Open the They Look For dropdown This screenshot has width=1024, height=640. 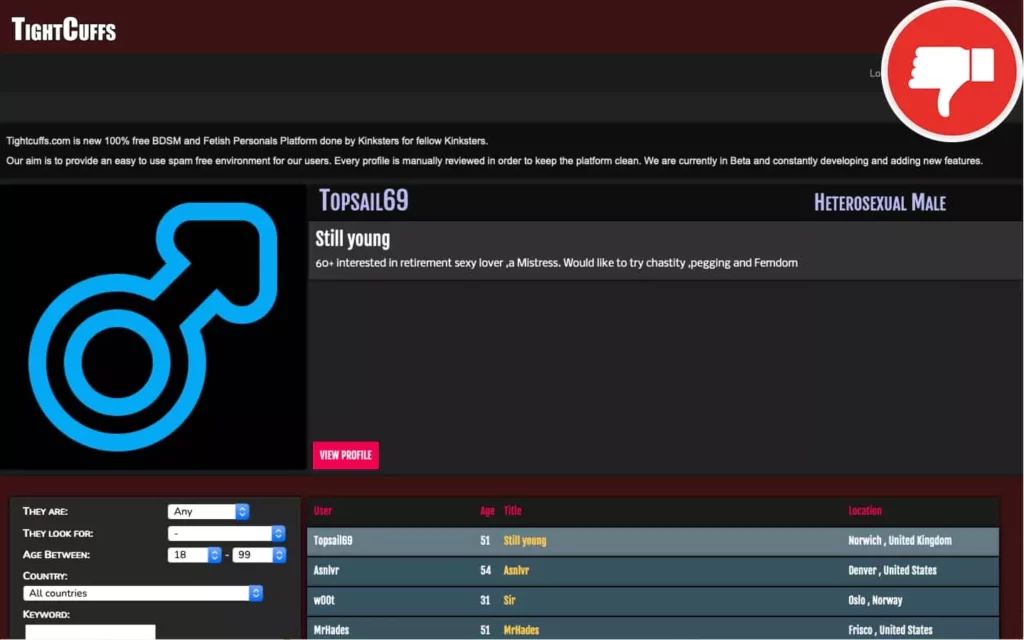coord(227,534)
